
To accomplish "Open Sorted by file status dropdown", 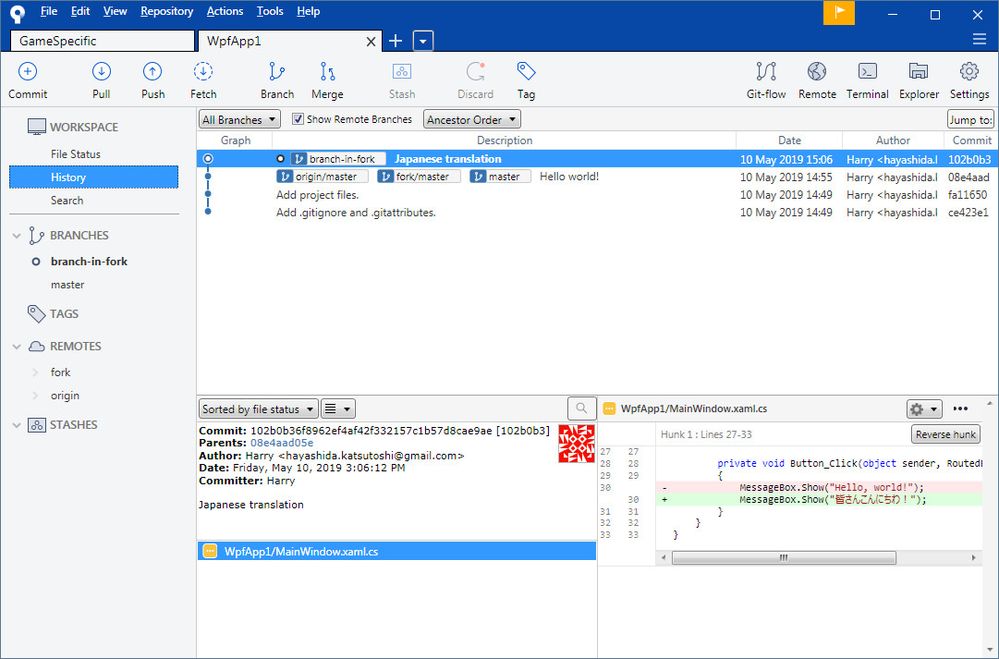I will click(x=258, y=409).
